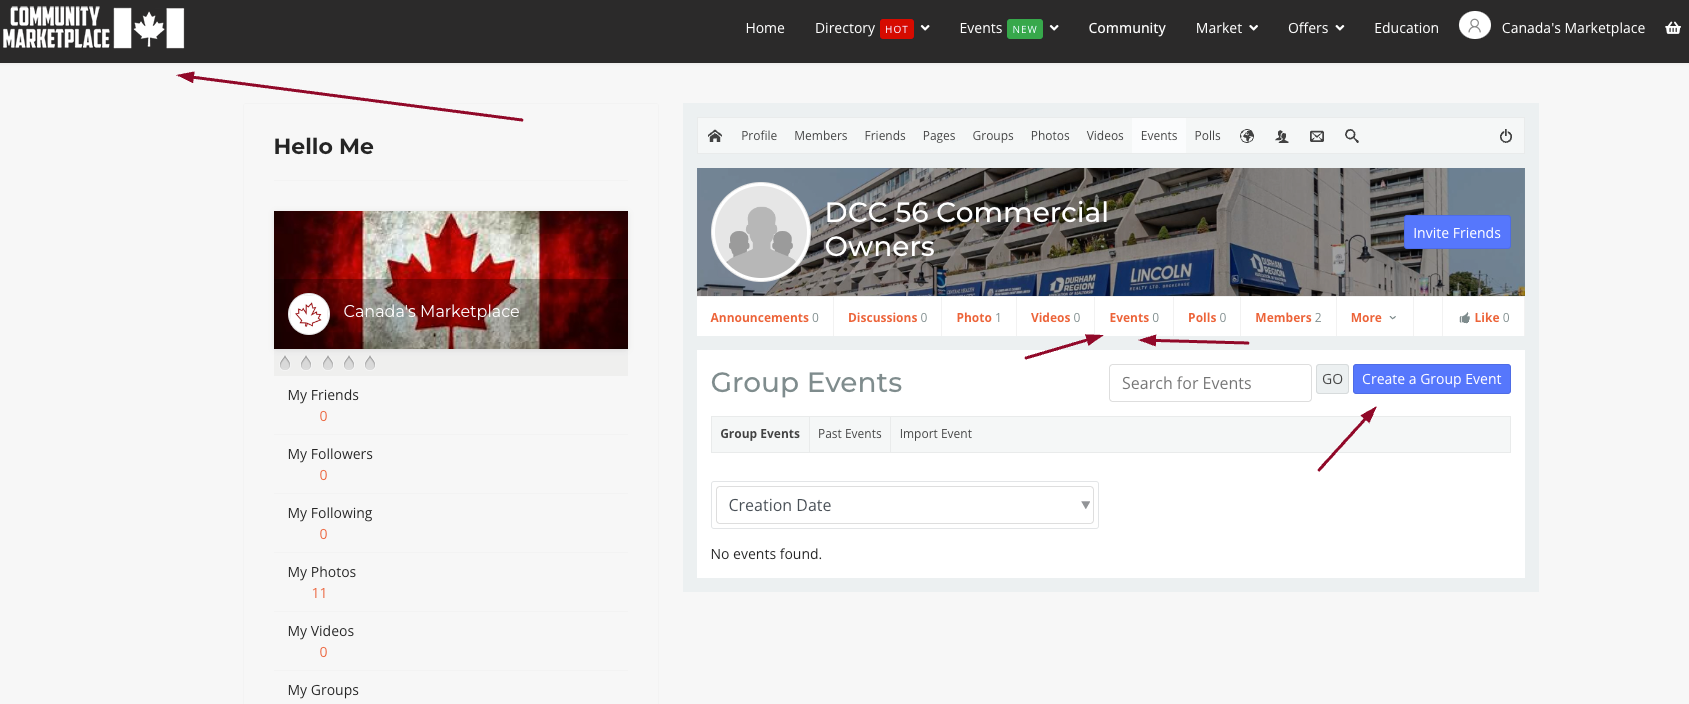Open the shopping basket icon

(x=1672, y=28)
